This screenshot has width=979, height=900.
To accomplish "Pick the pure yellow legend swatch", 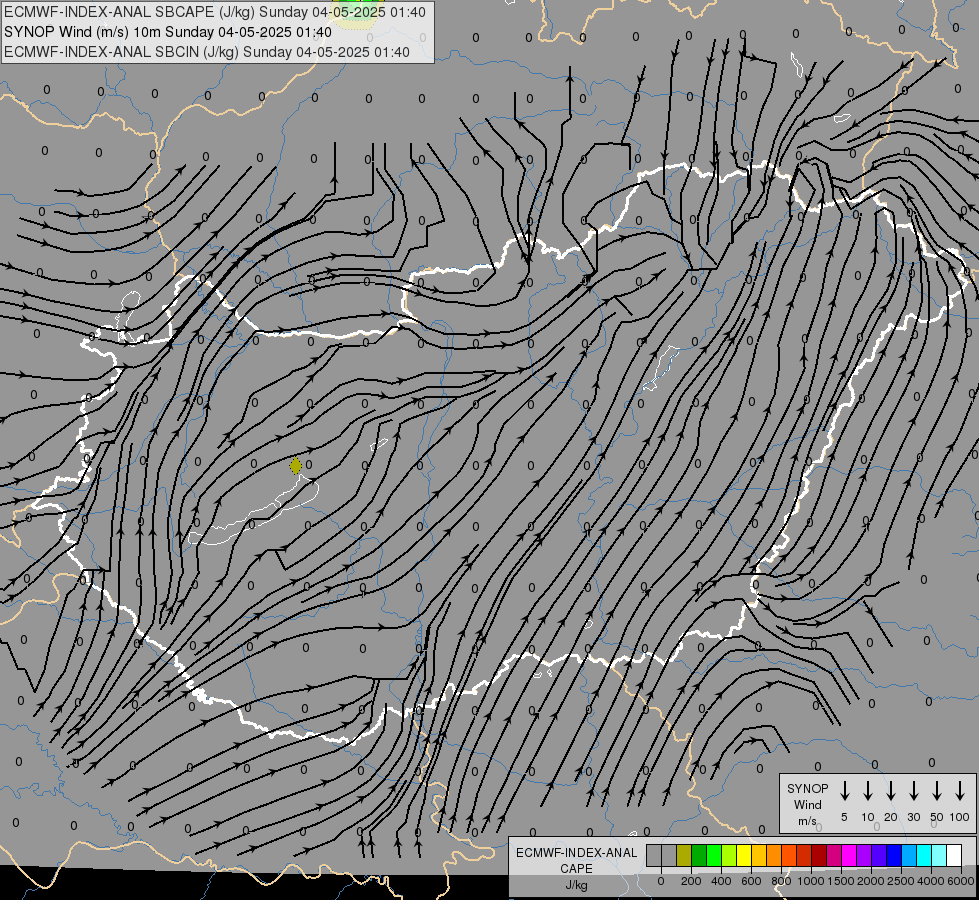I will [744, 856].
